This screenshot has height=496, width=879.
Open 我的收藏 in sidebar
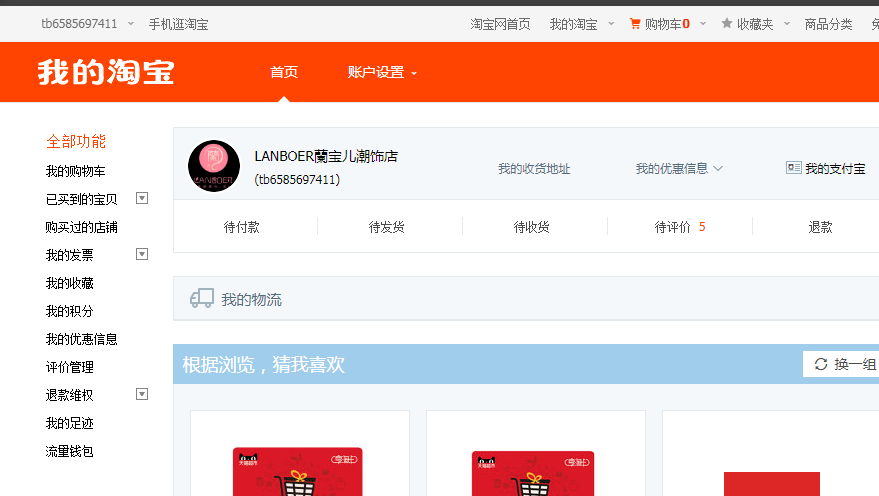coord(70,283)
